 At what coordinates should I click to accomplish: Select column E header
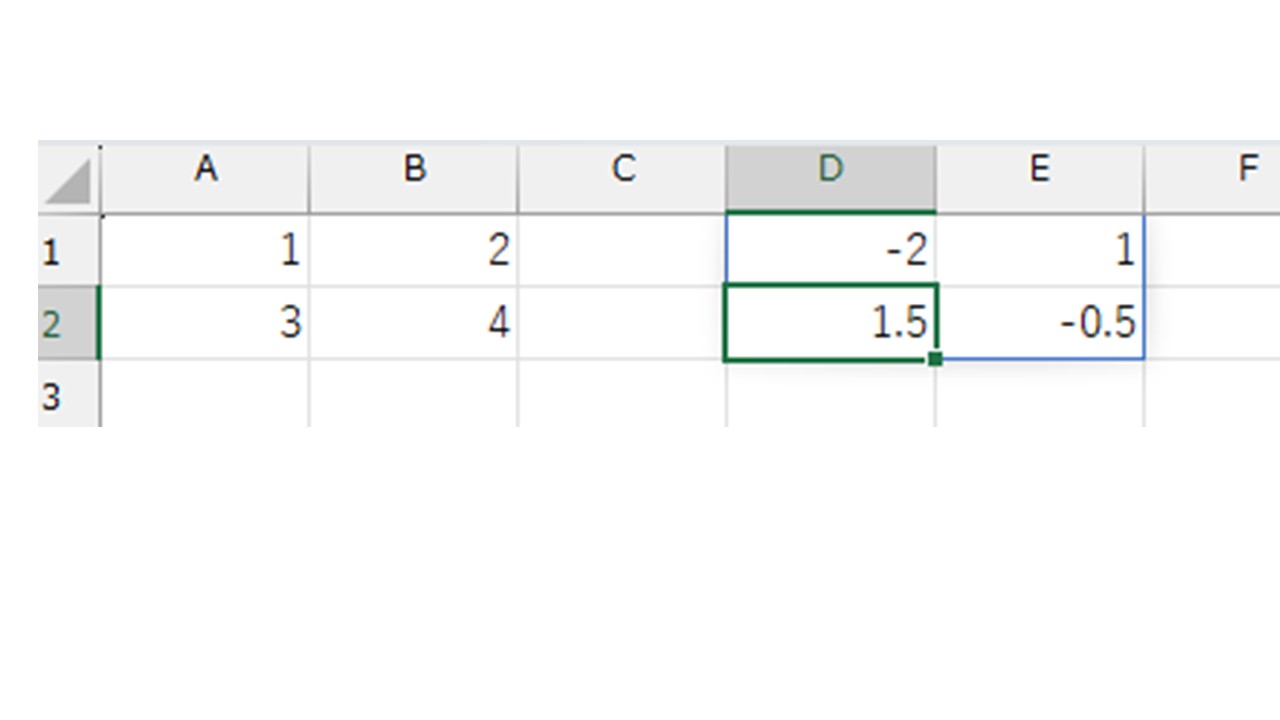point(1040,179)
